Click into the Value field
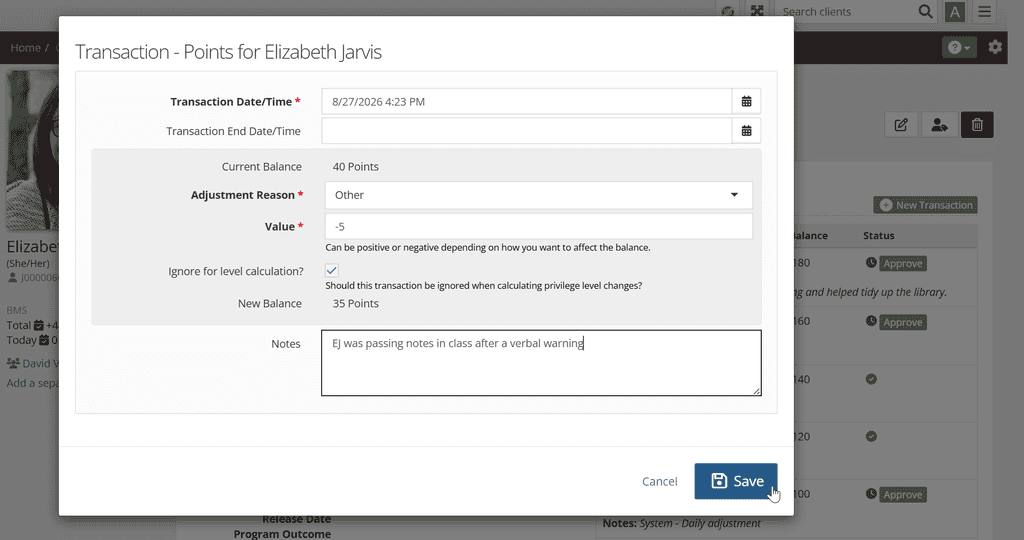This screenshot has width=1024, height=540. pyautogui.click(x=539, y=227)
